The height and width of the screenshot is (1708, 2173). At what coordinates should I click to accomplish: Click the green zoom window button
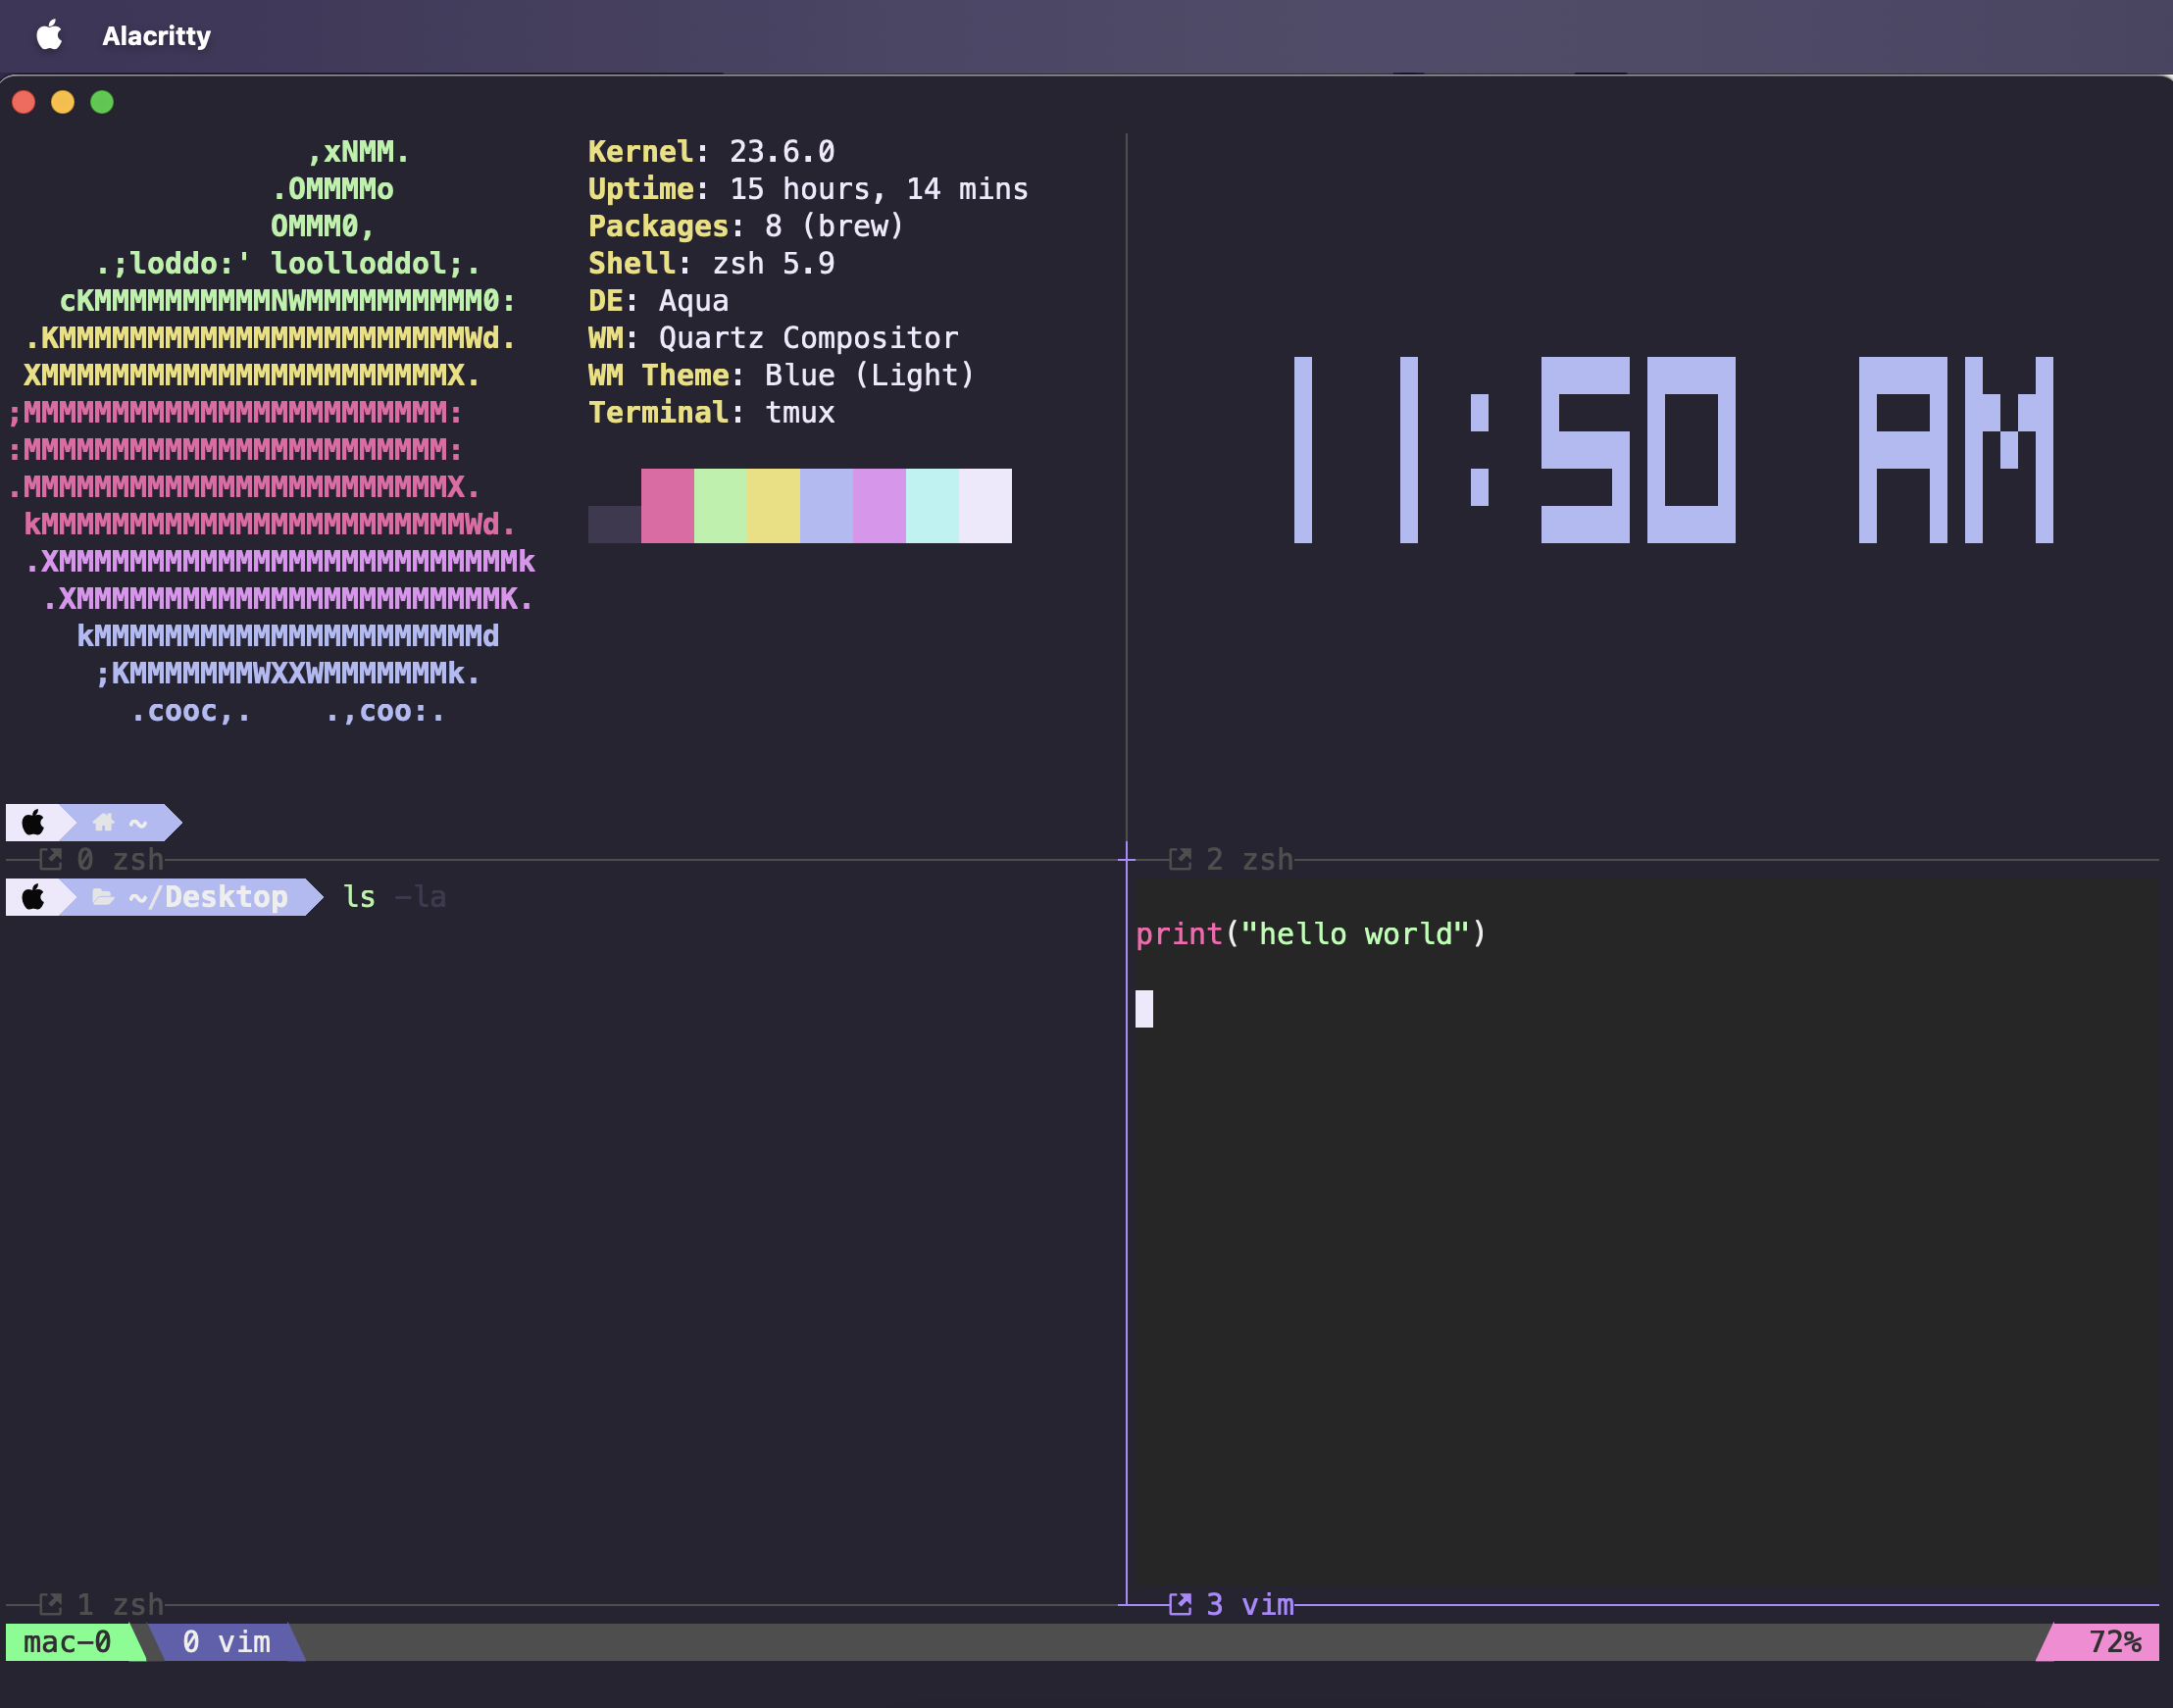click(x=102, y=102)
